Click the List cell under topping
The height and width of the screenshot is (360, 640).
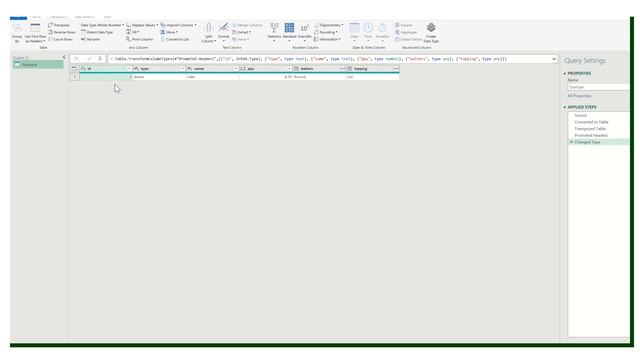[x=373, y=77]
